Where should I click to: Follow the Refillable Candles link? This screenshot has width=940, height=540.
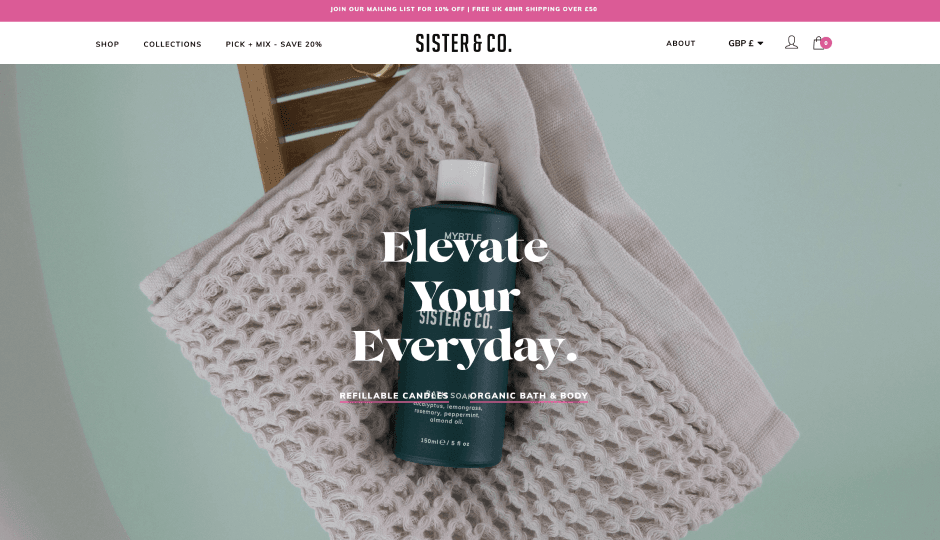[394, 396]
